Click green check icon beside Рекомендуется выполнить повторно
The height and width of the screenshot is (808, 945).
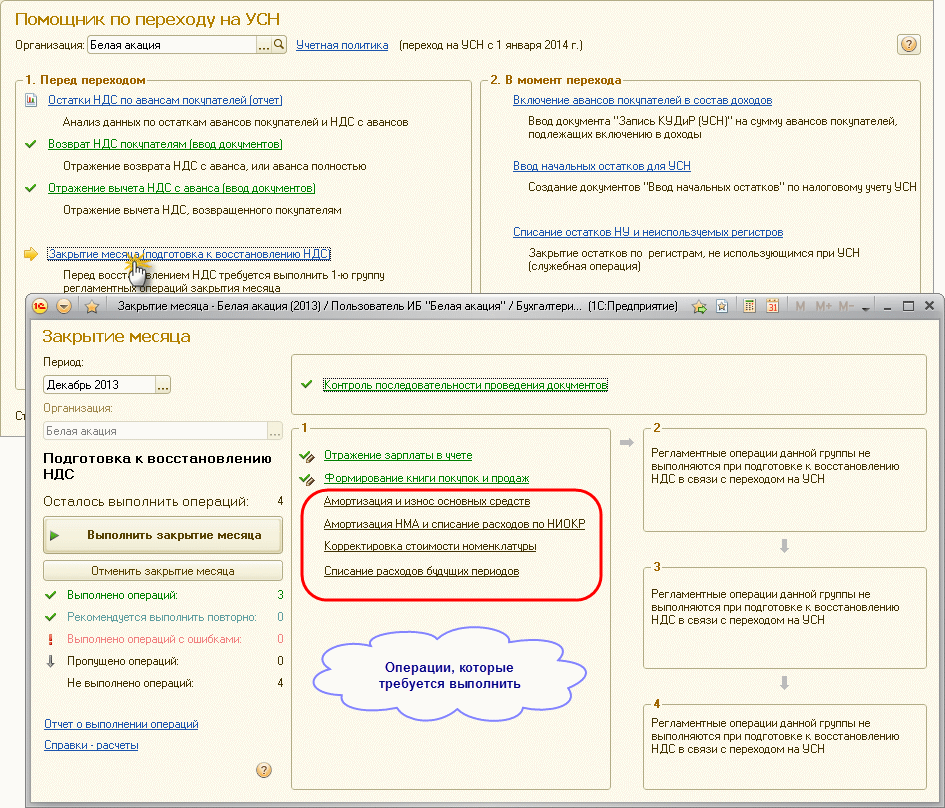pyautogui.click(x=51, y=617)
